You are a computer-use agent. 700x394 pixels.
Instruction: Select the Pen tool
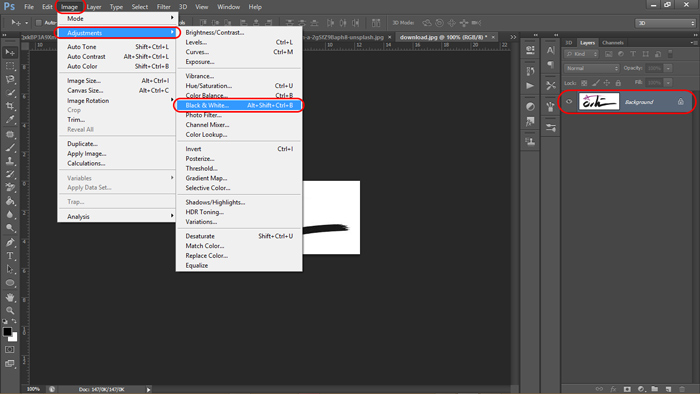click(10, 242)
